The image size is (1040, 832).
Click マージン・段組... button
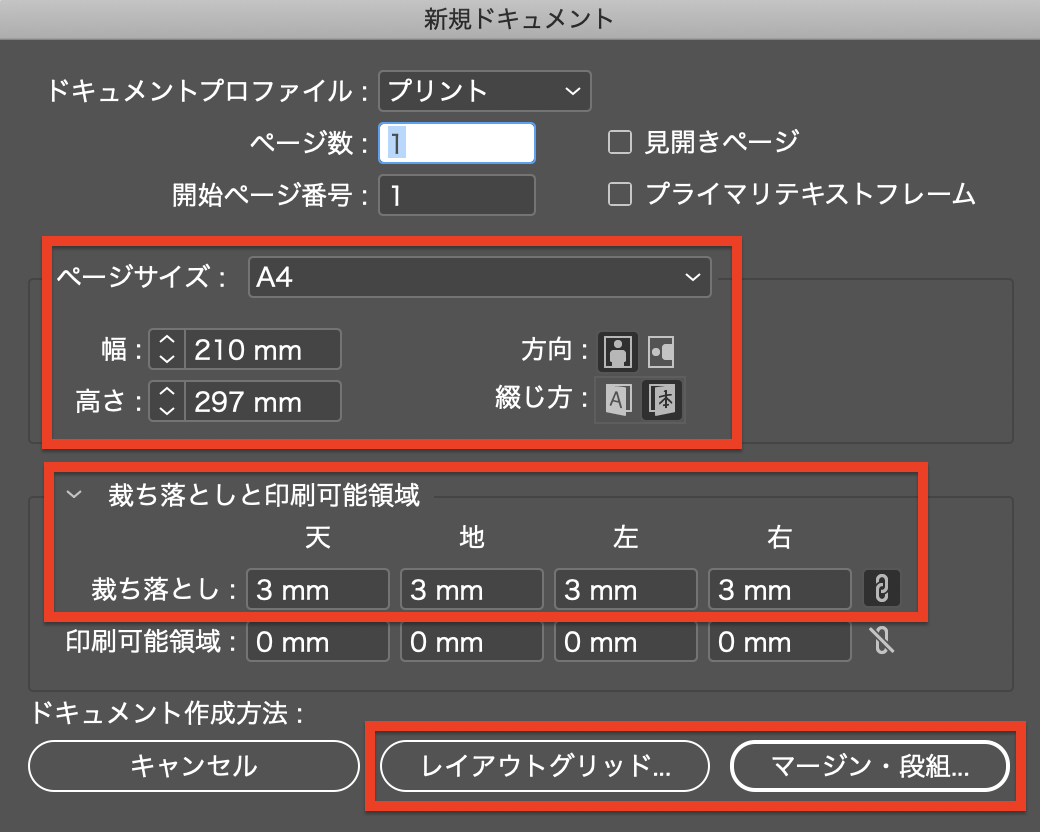click(x=870, y=766)
